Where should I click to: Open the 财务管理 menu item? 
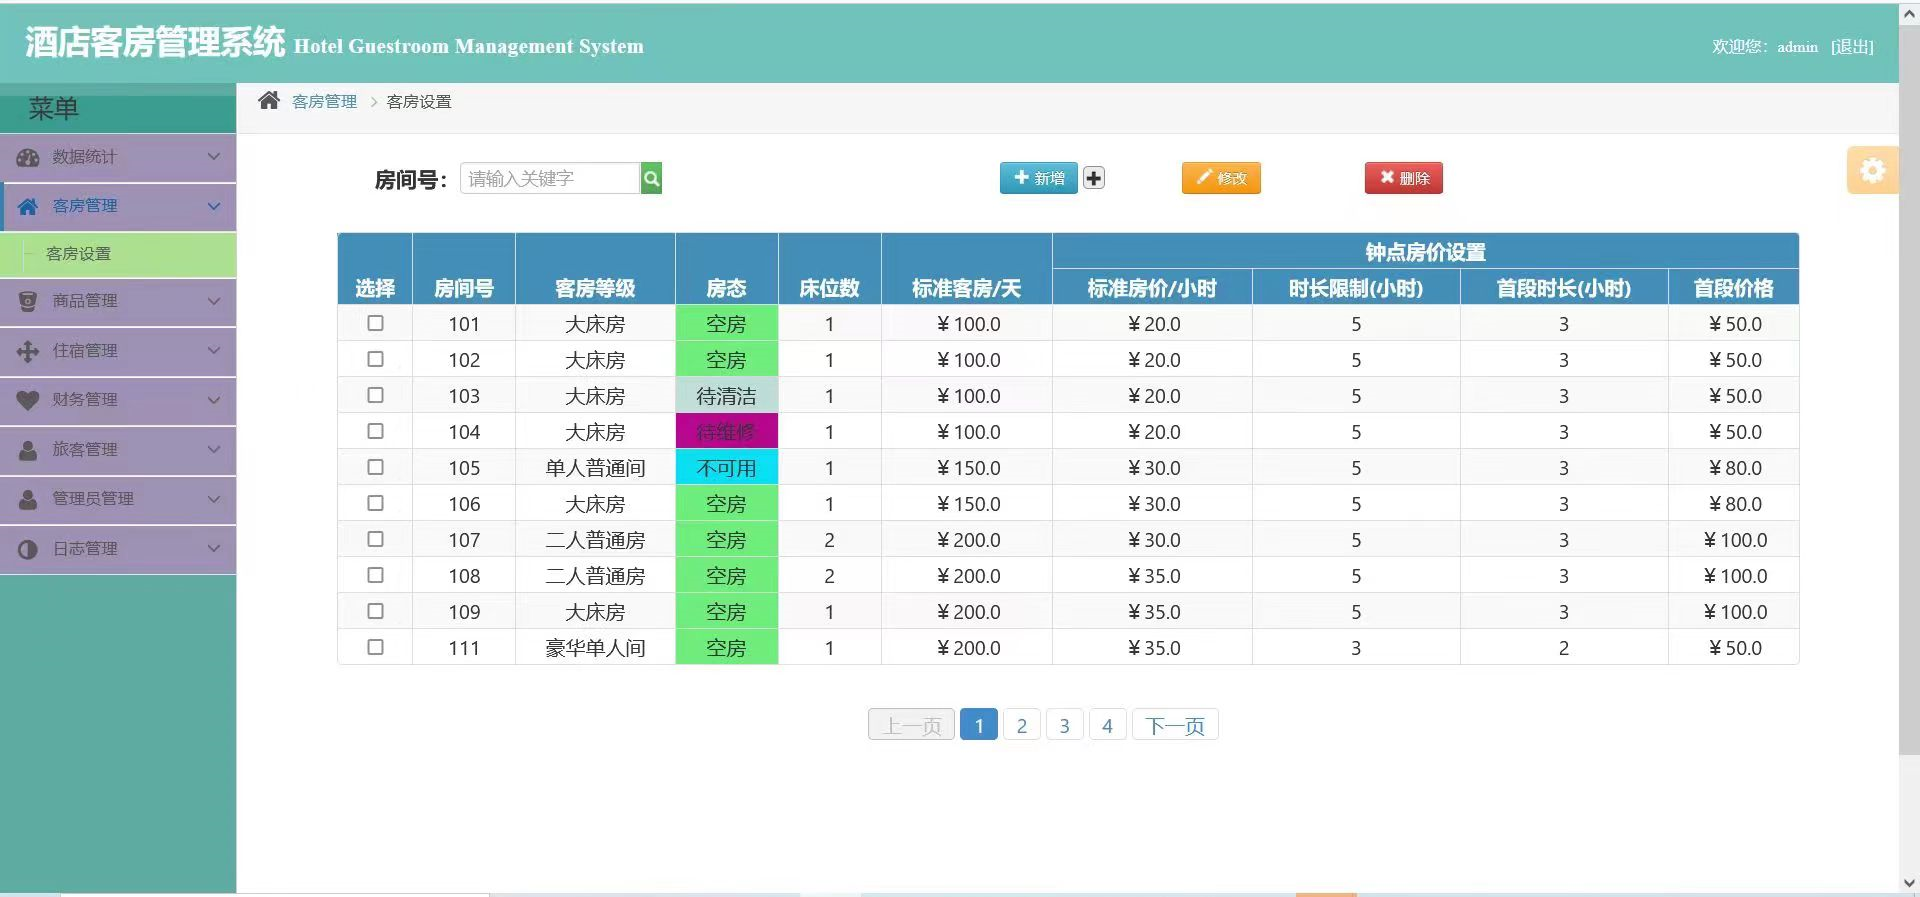(118, 400)
